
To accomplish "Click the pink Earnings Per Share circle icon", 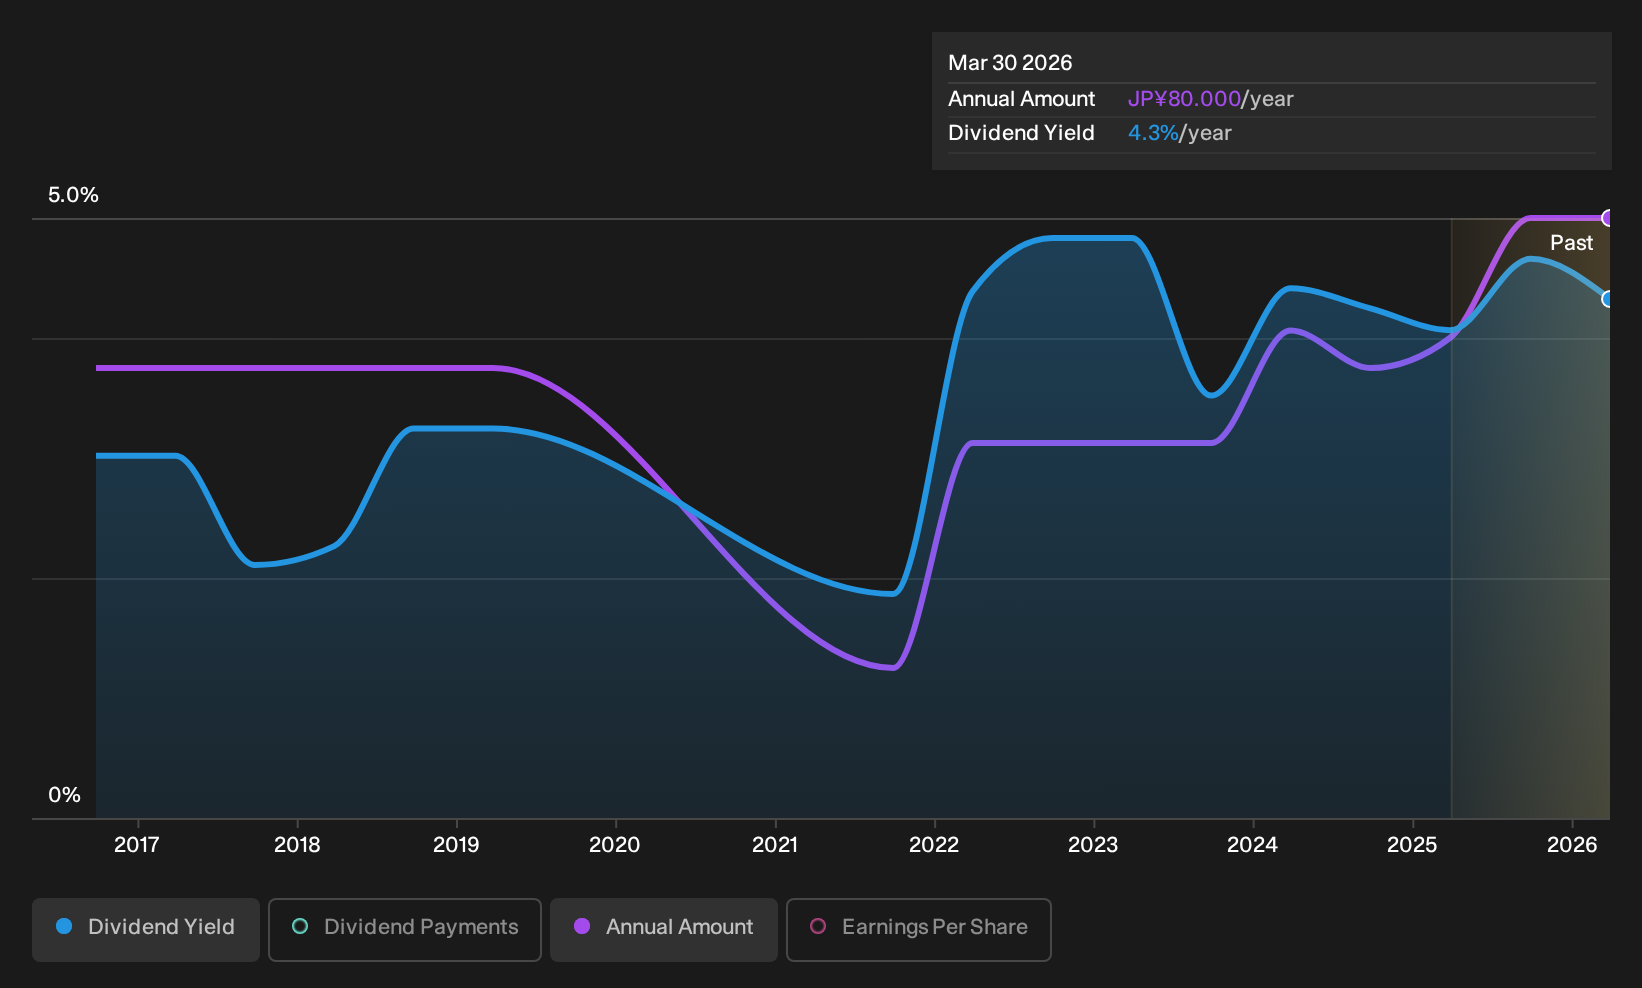I will click(x=818, y=927).
